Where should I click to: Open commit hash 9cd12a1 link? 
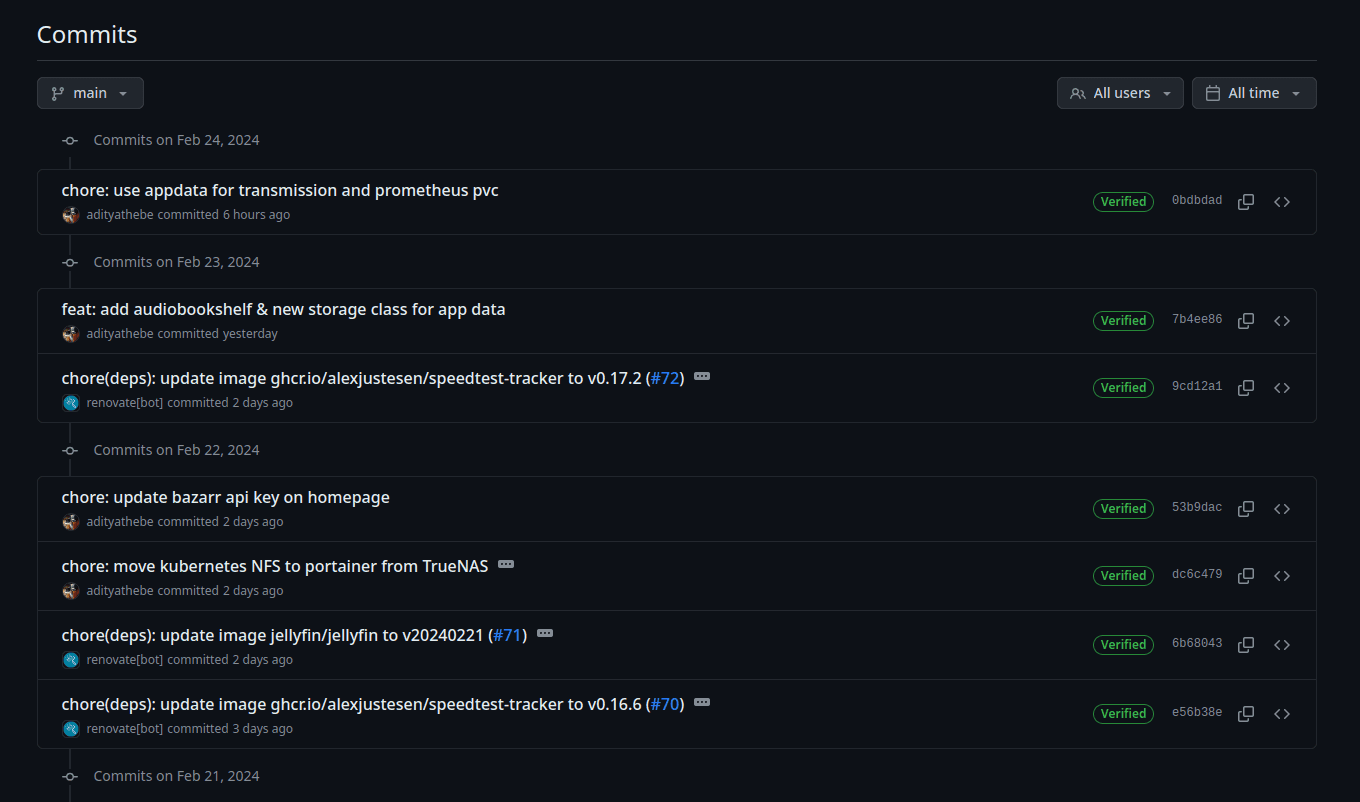[1197, 387]
